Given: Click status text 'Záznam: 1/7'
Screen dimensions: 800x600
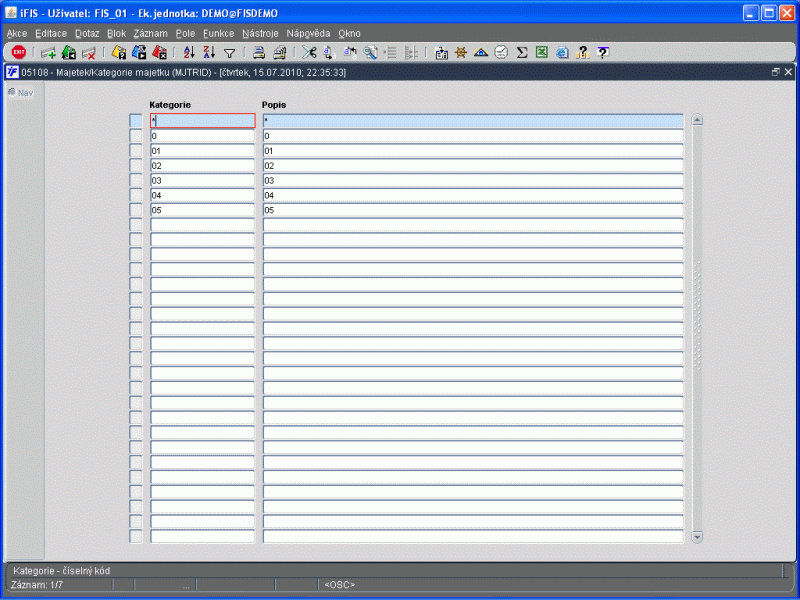Looking at the screenshot, I should [37, 585].
